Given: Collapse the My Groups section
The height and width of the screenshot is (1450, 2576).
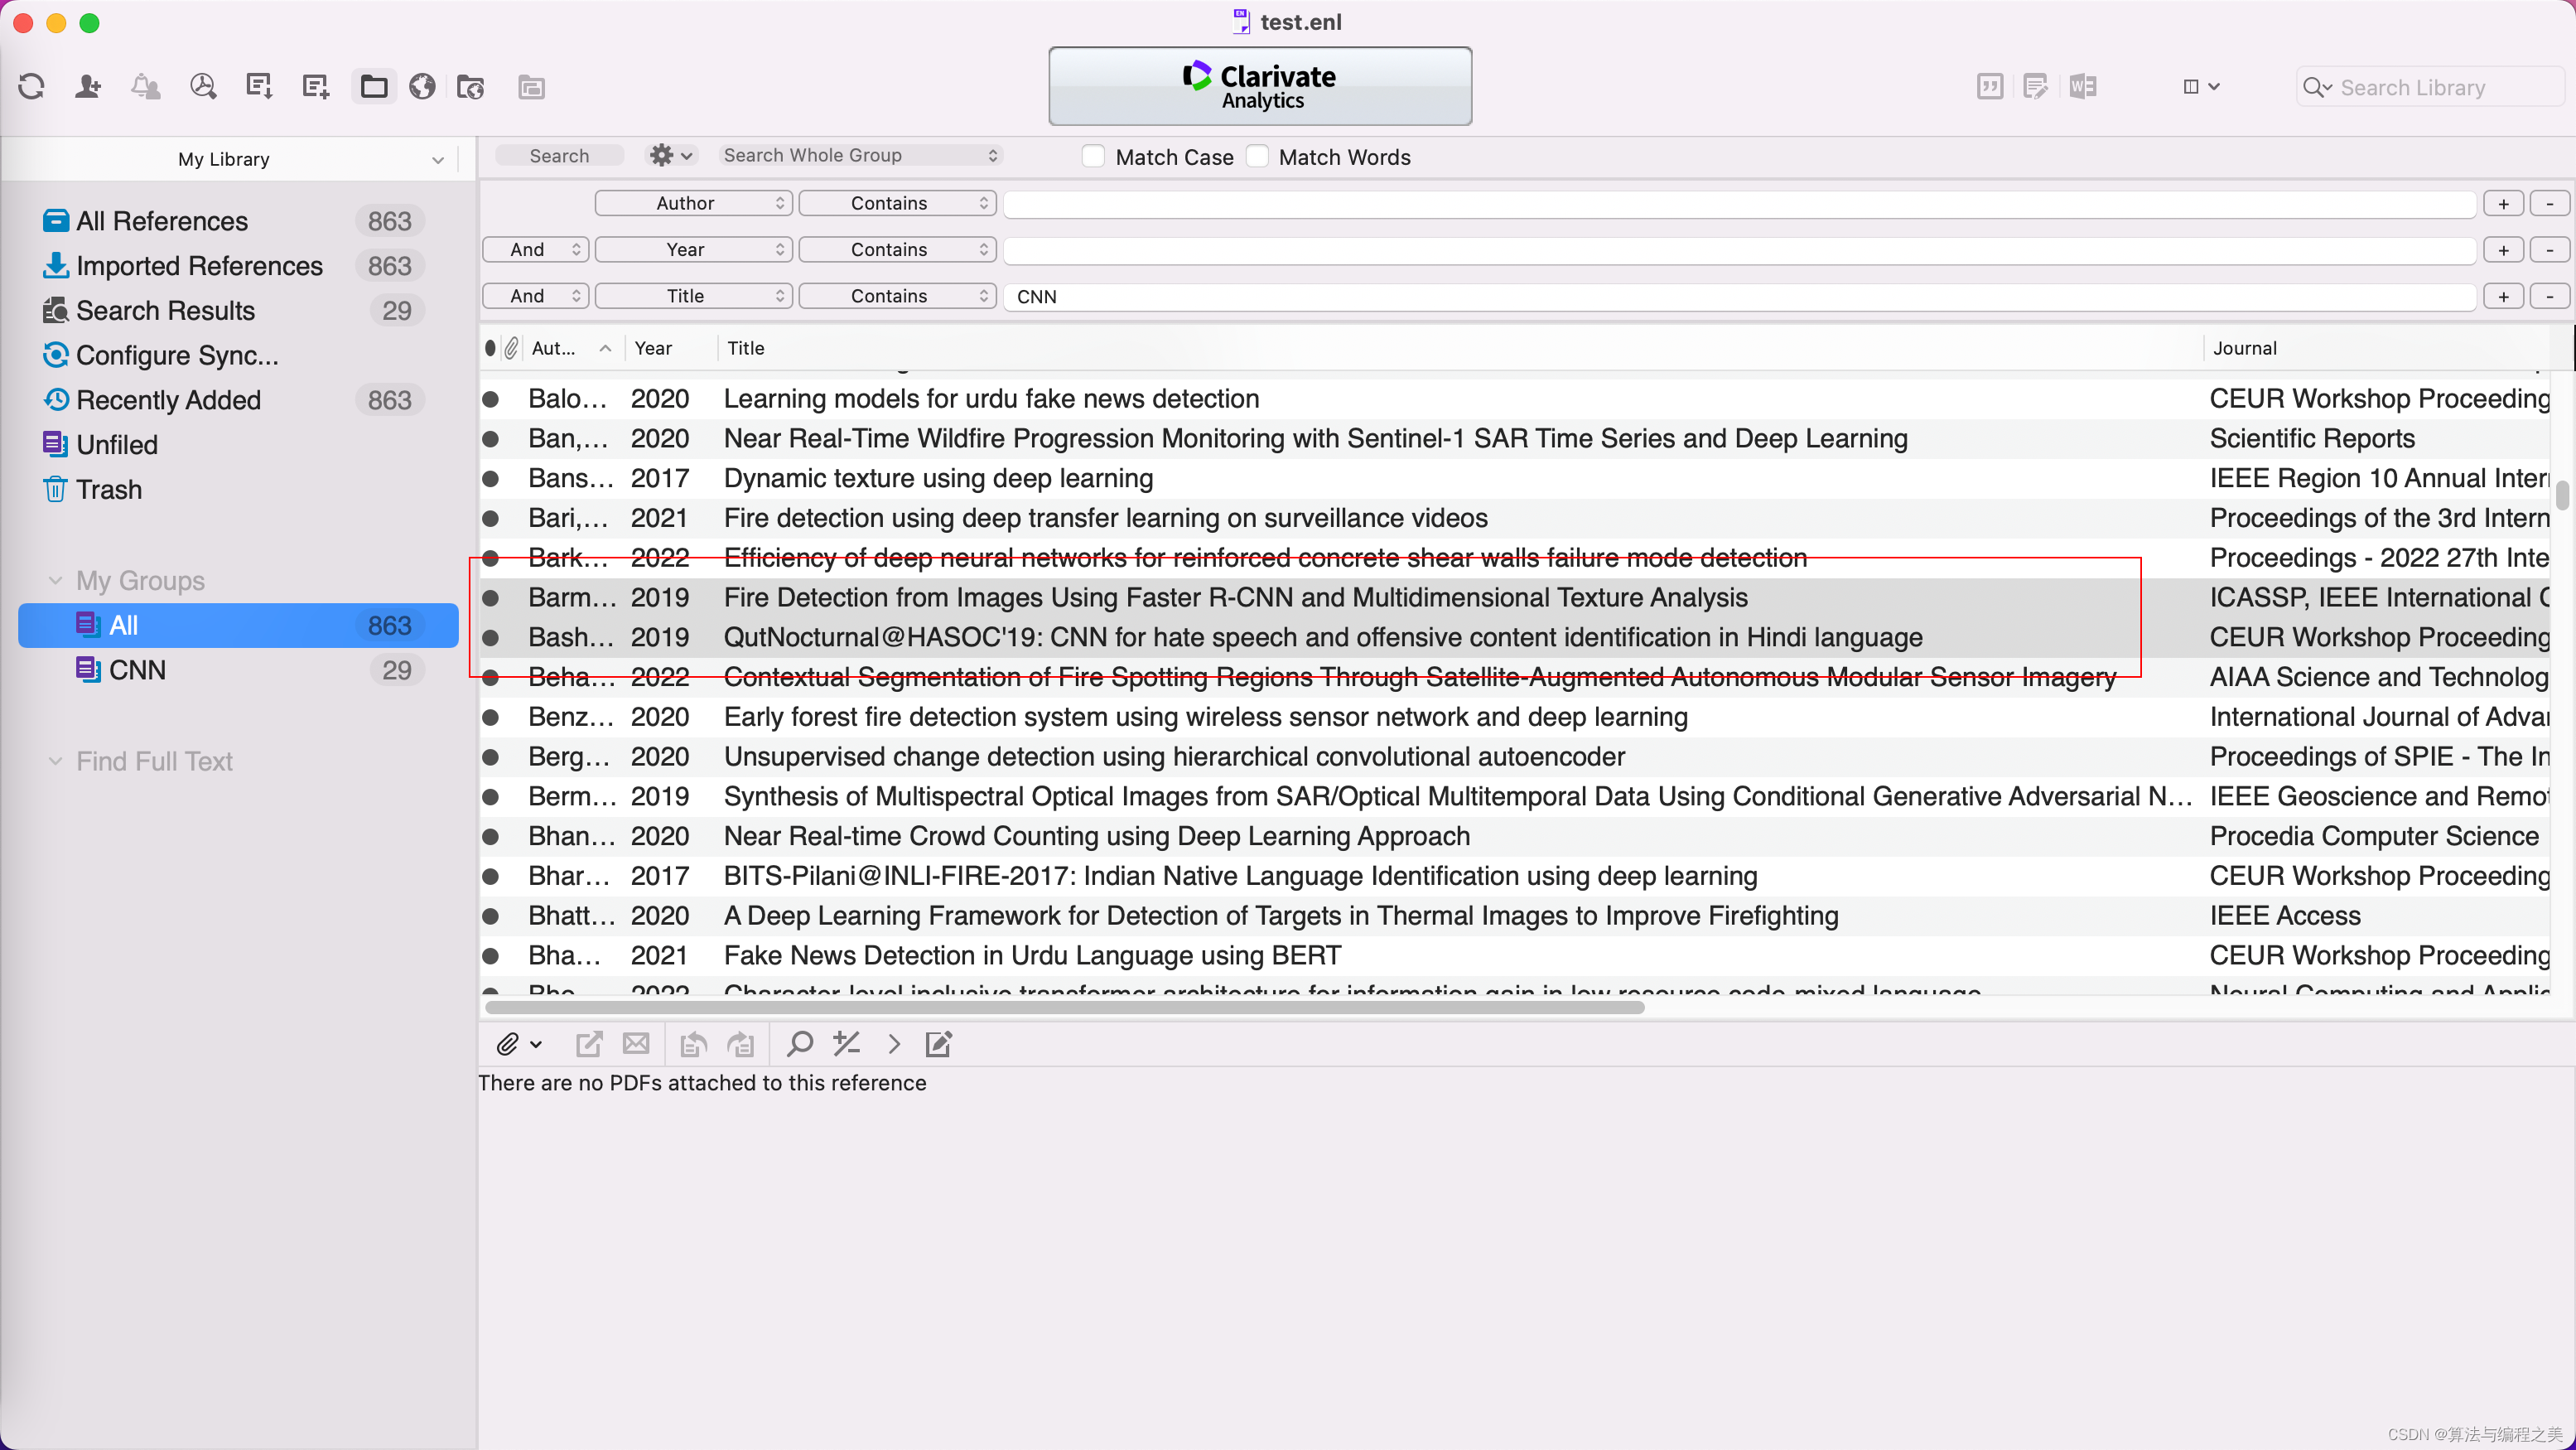Looking at the screenshot, I should point(56,581).
